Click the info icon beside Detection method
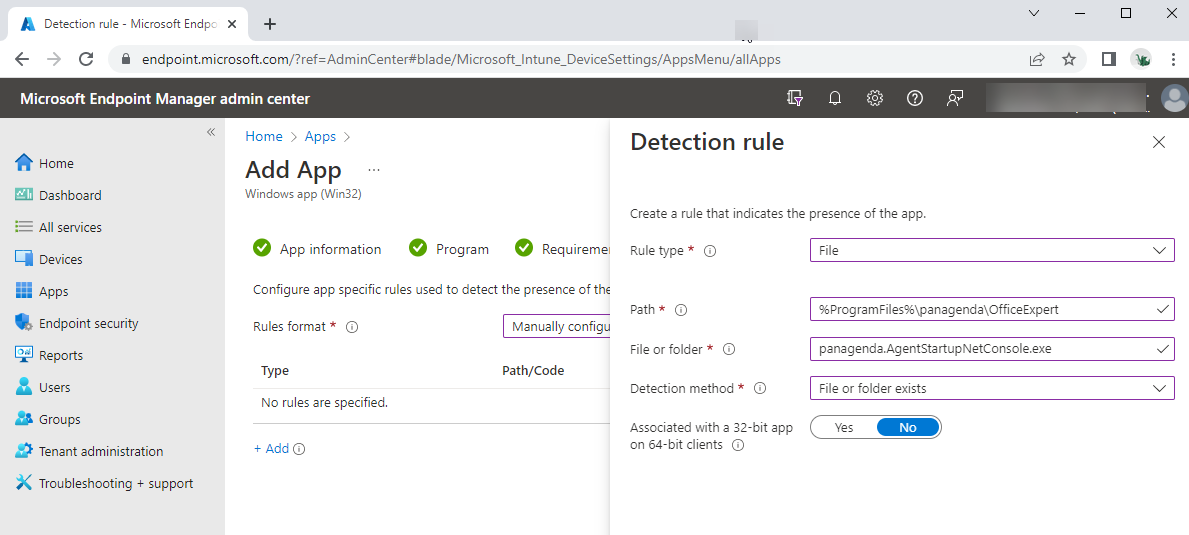The image size is (1189, 535). click(x=760, y=388)
